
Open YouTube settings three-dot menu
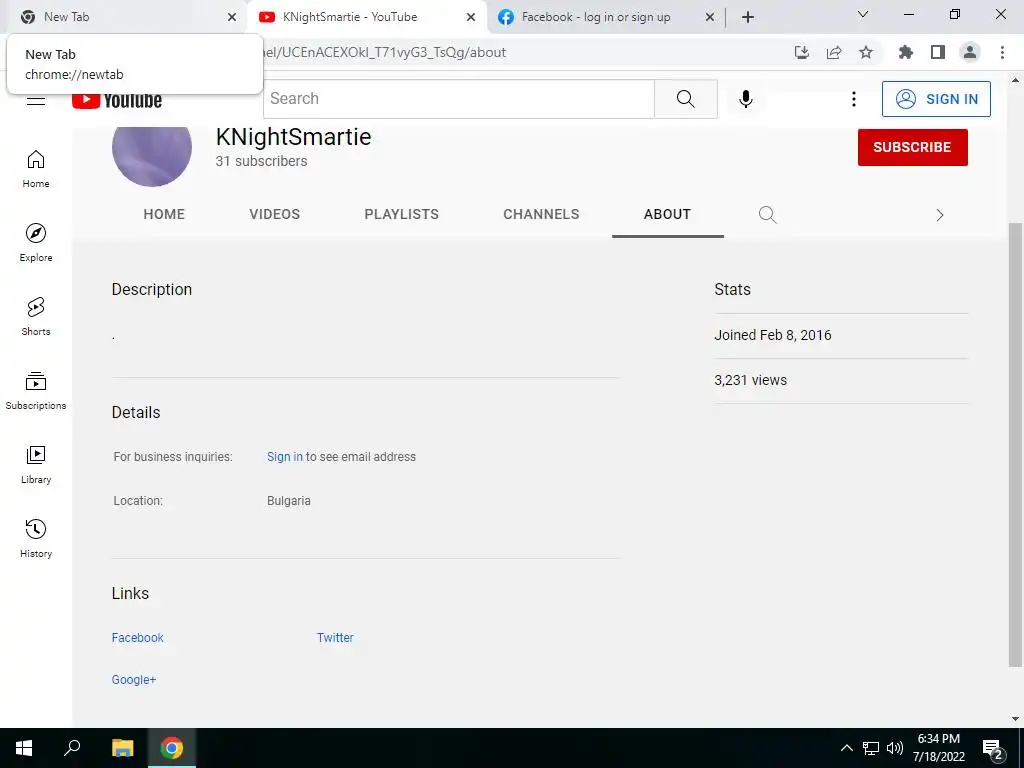tap(854, 99)
